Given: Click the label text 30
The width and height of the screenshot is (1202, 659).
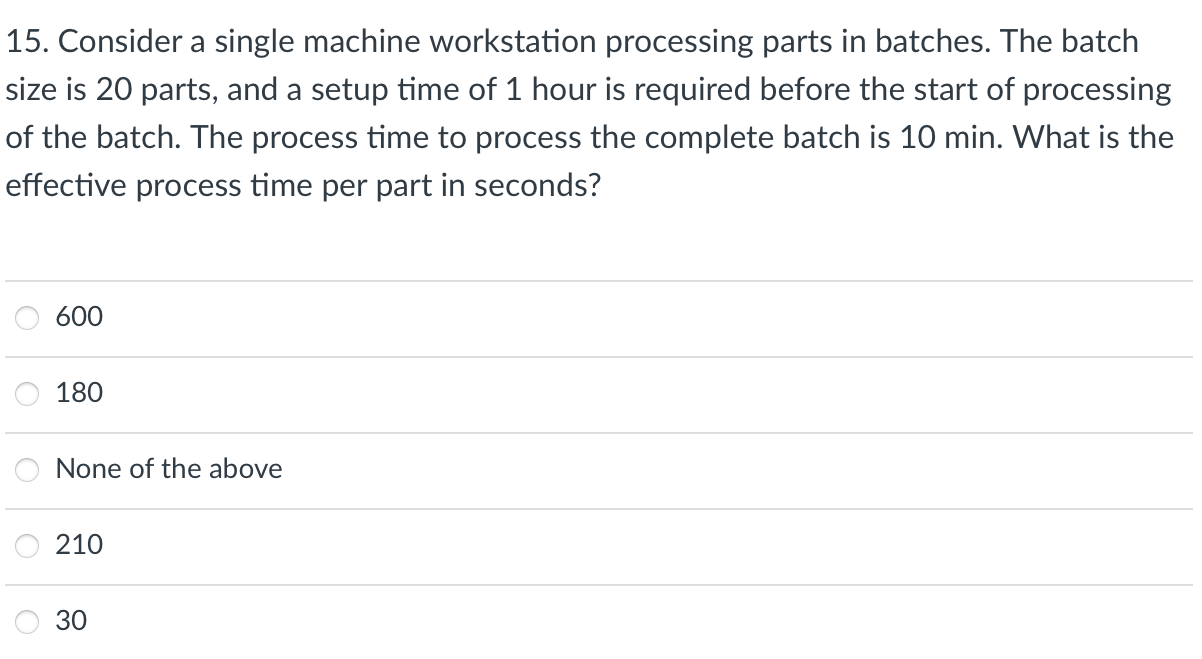Looking at the screenshot, I should tap(72, 621).
